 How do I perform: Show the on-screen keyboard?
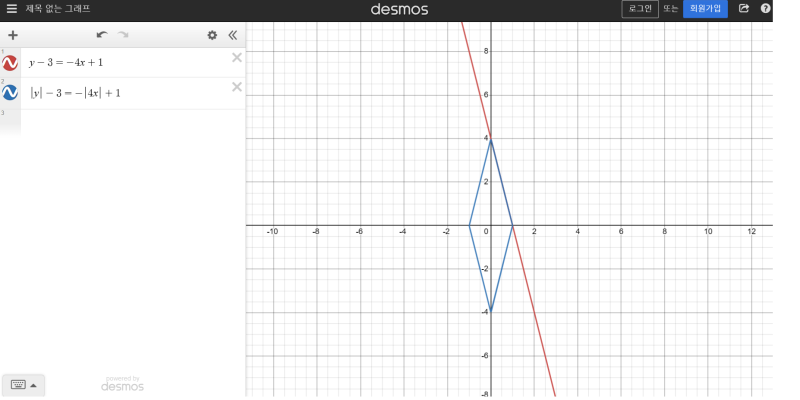click(x=23, y=385)
